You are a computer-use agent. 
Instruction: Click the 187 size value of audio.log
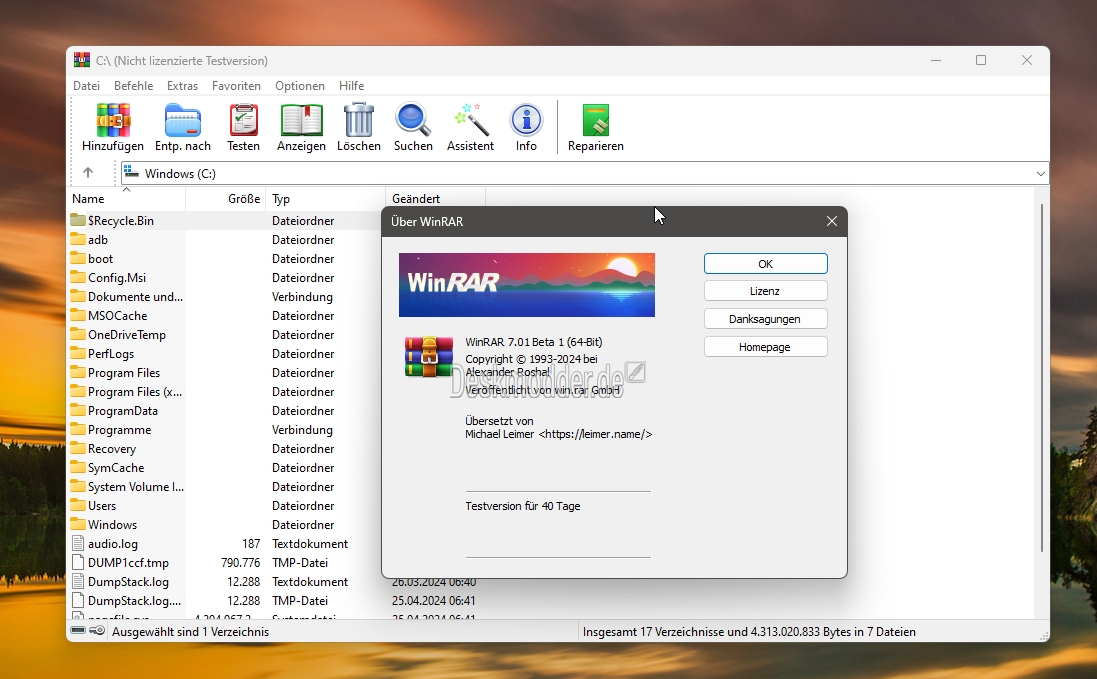click(x=251, y=543)
